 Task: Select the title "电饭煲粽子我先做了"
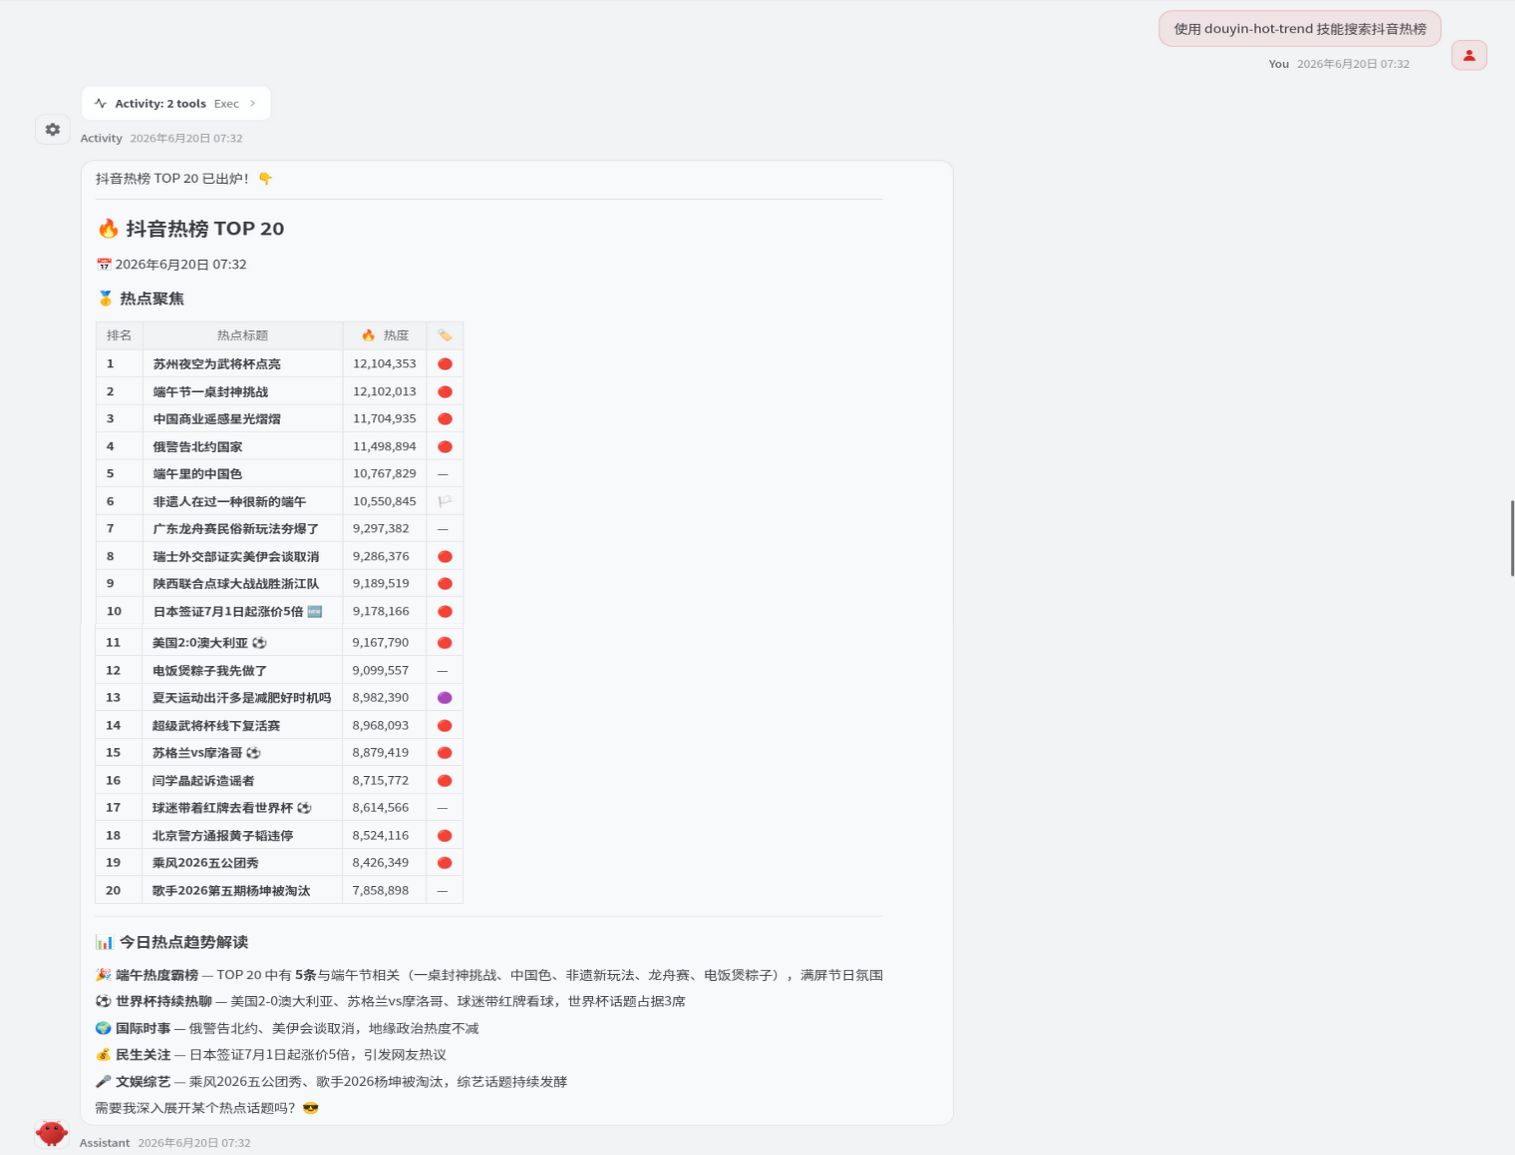point(210,671)
